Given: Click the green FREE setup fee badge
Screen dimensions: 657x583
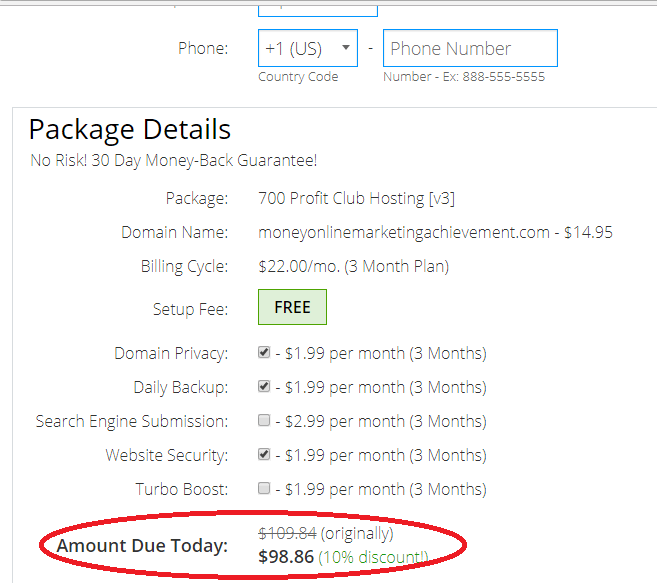Looking at the screenshot, I should coord(292,307).
